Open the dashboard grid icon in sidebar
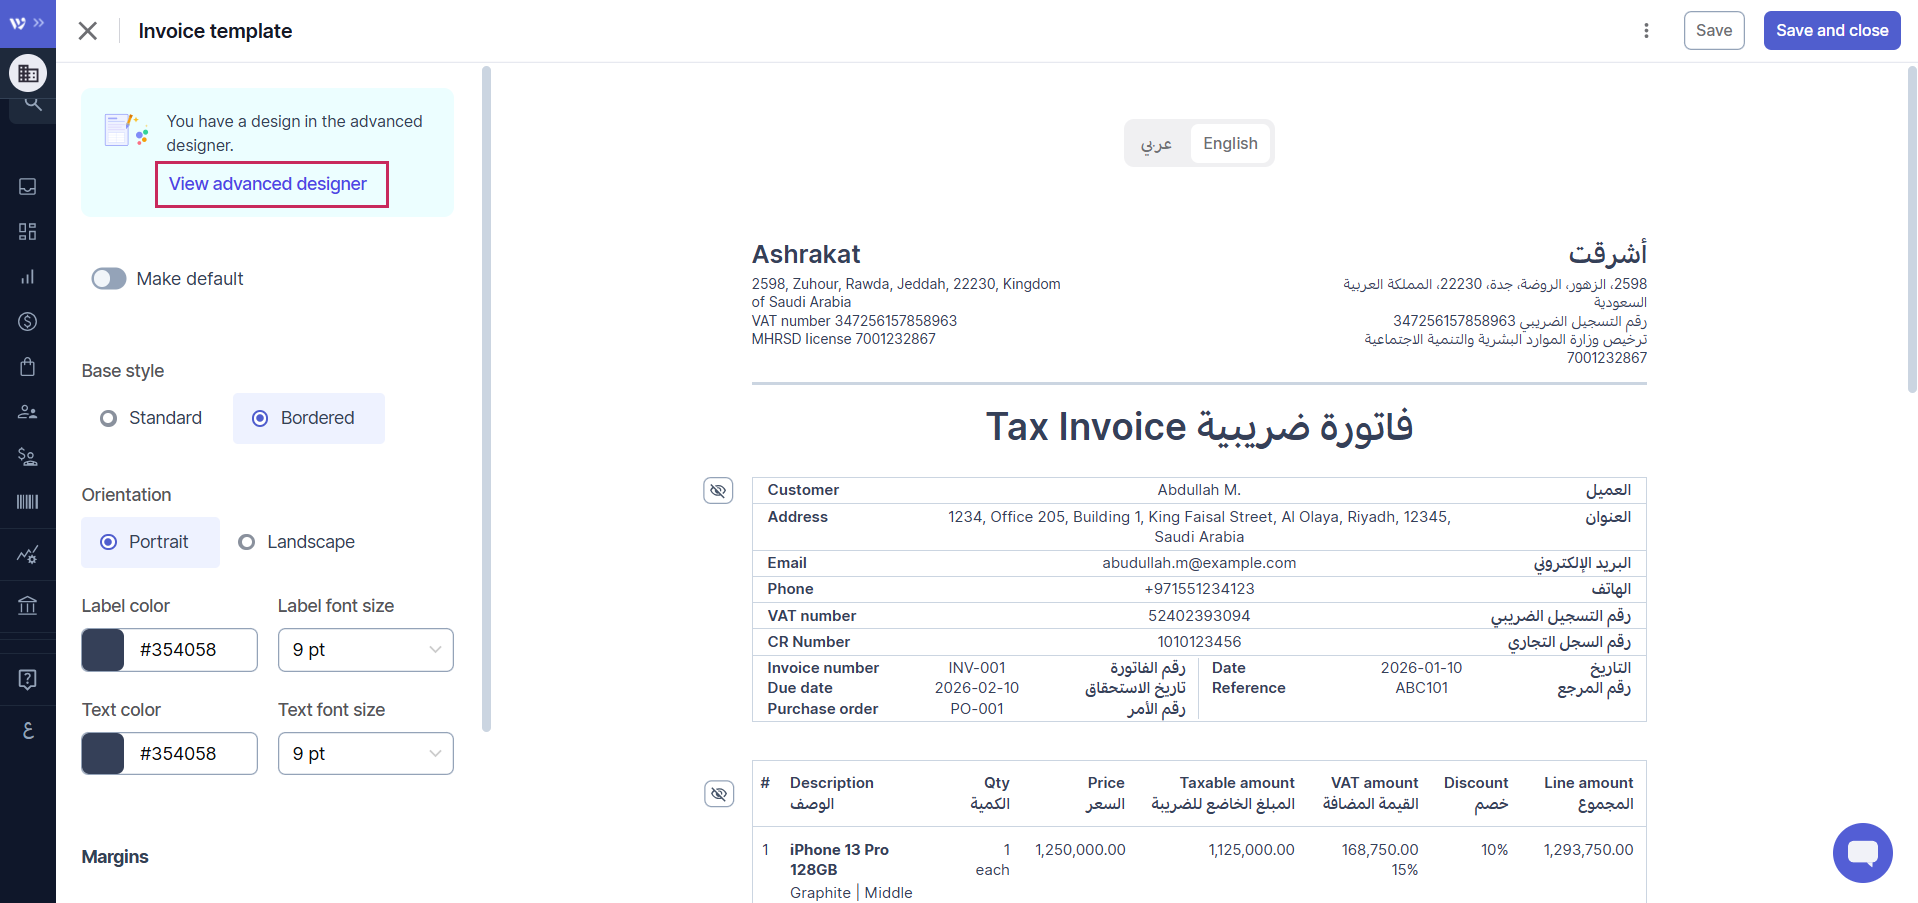This screenshot has width=1918, height=903. (28, 232)
